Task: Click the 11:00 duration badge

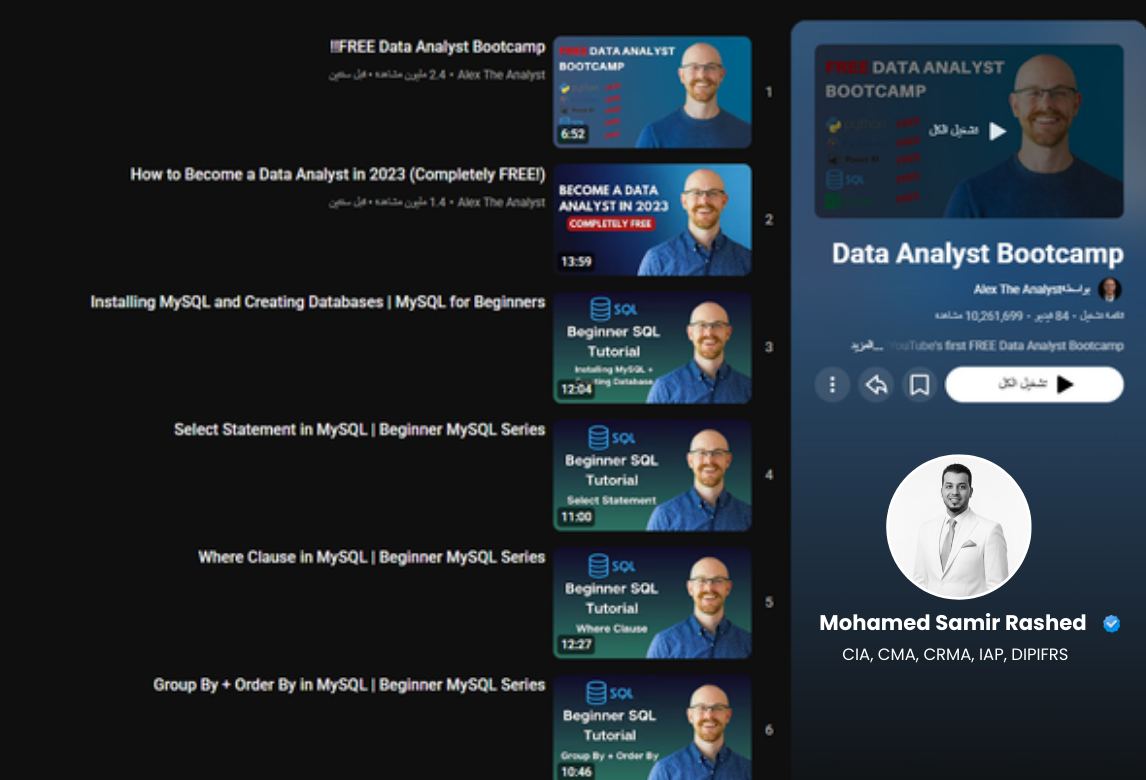Action: click(x=577, y=517)
